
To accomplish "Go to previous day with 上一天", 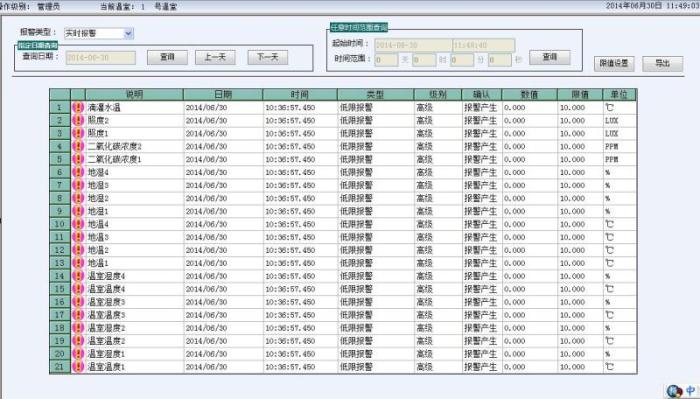I will (215, 57).
